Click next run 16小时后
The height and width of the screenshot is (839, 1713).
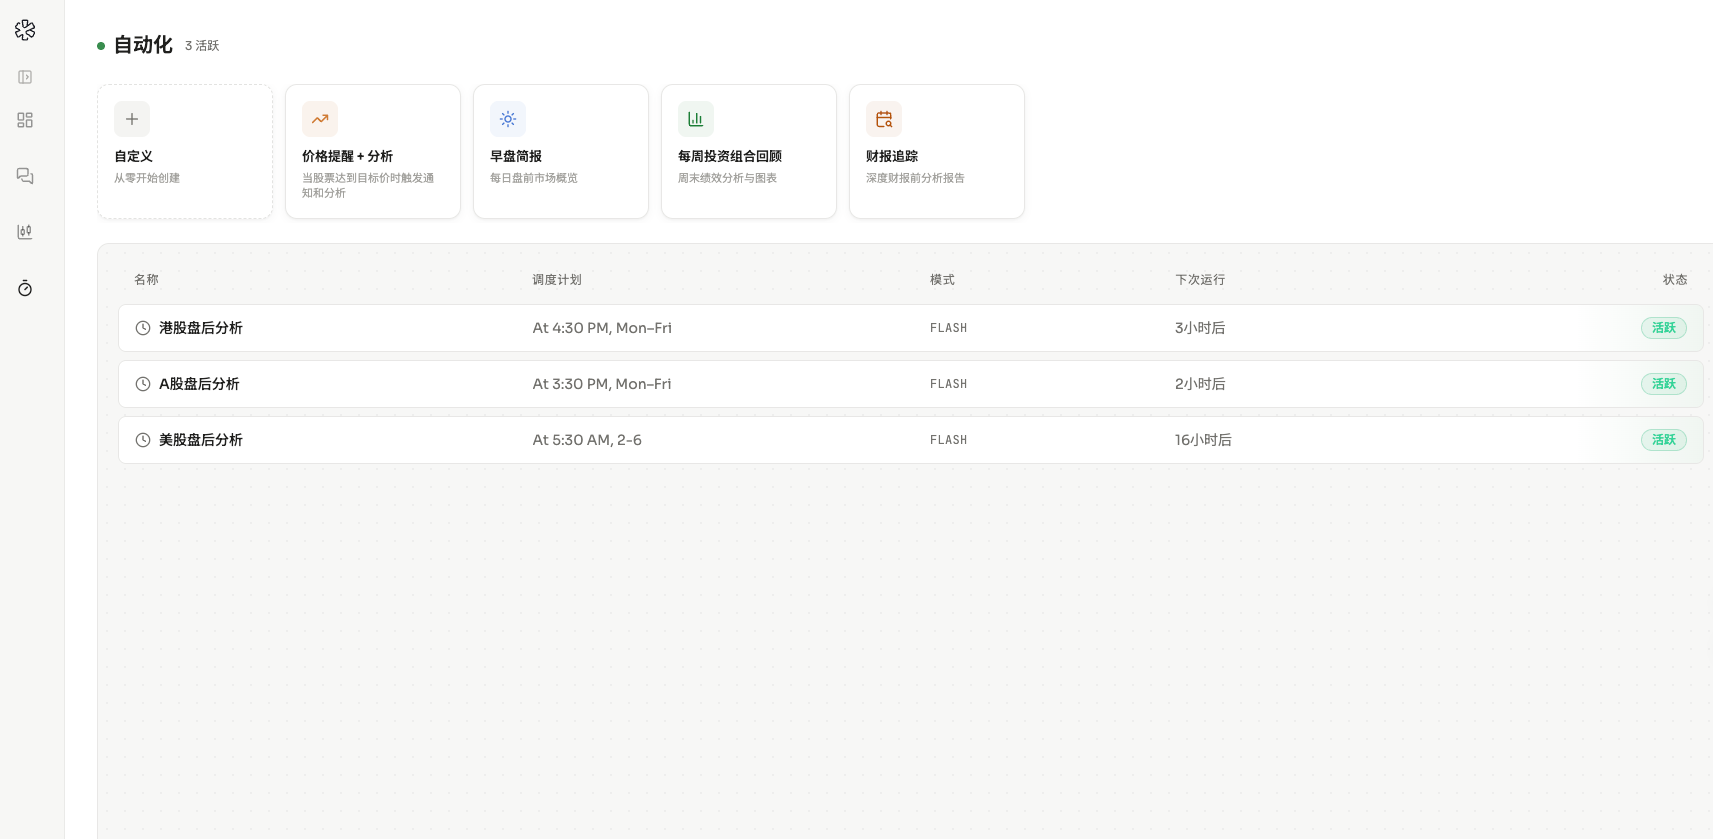[x=1203, y=440]
